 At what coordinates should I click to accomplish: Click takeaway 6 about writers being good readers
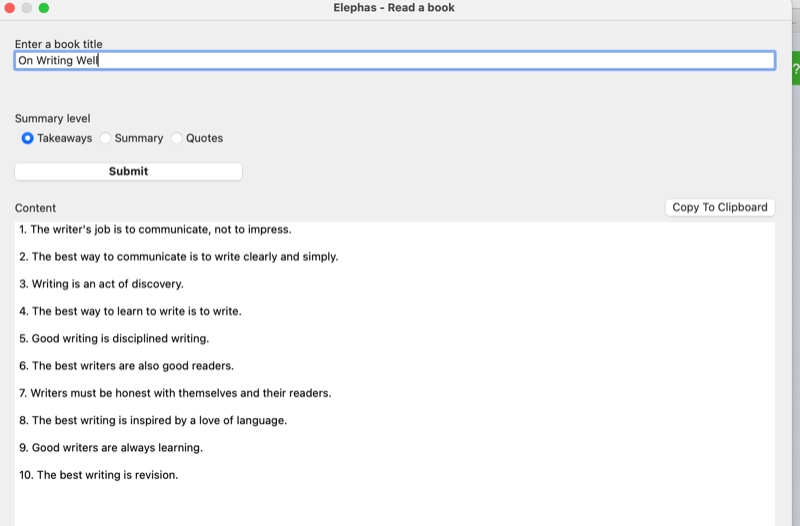point(126,366)
